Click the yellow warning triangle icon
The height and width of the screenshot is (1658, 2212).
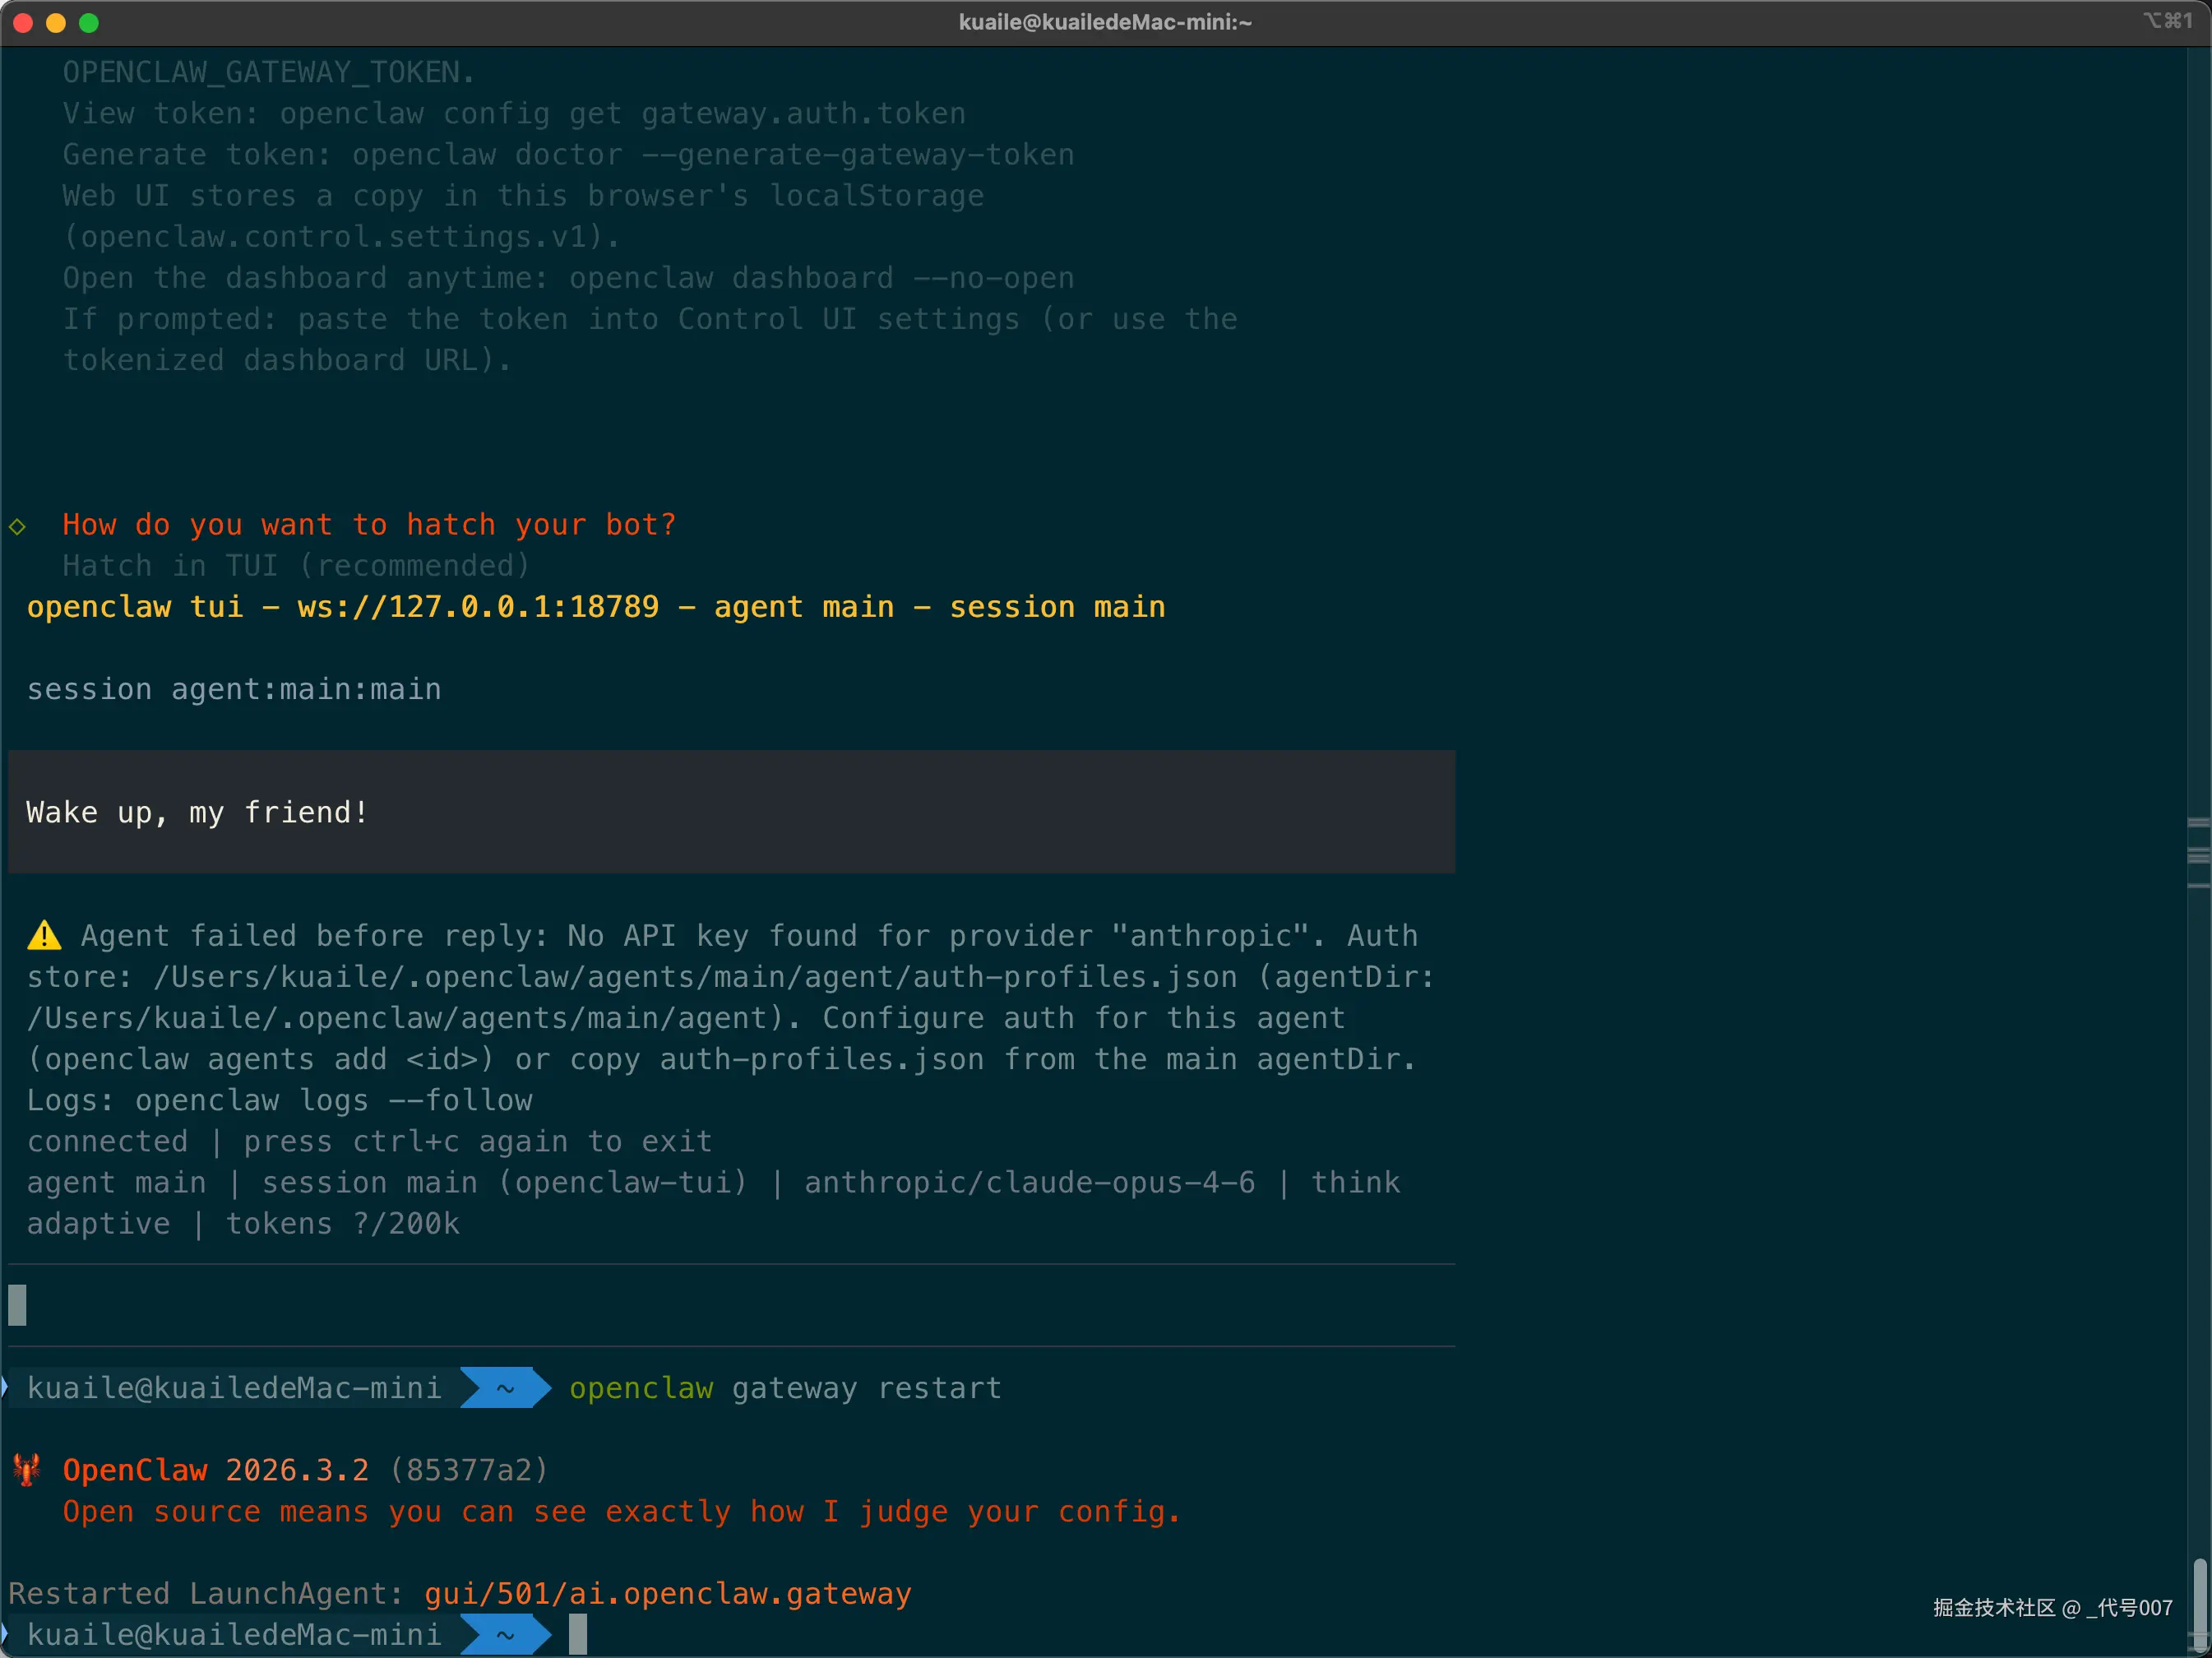(x=44, y=936)
